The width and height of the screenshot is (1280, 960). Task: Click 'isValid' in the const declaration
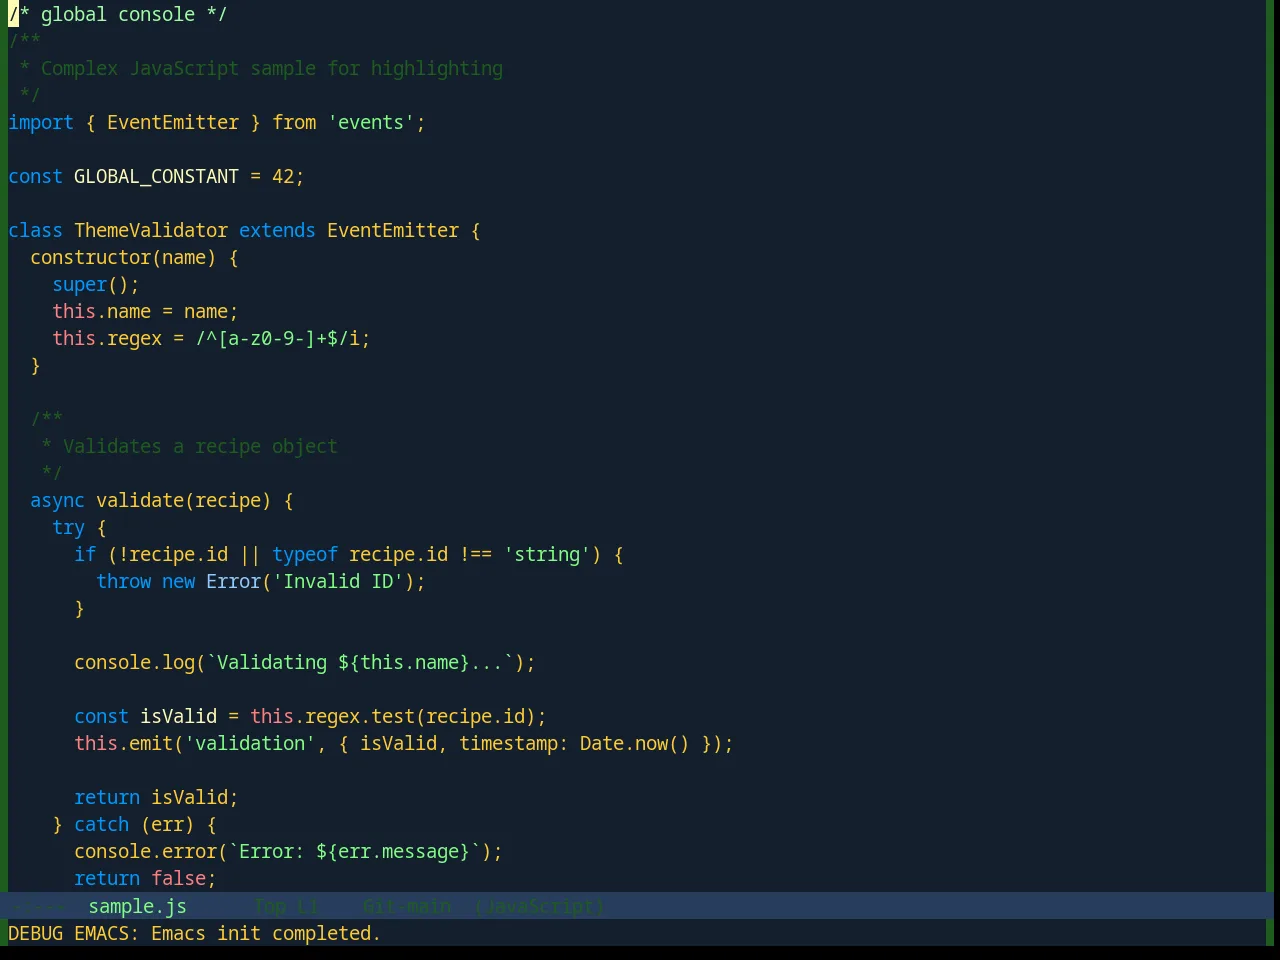pos(178,716)
